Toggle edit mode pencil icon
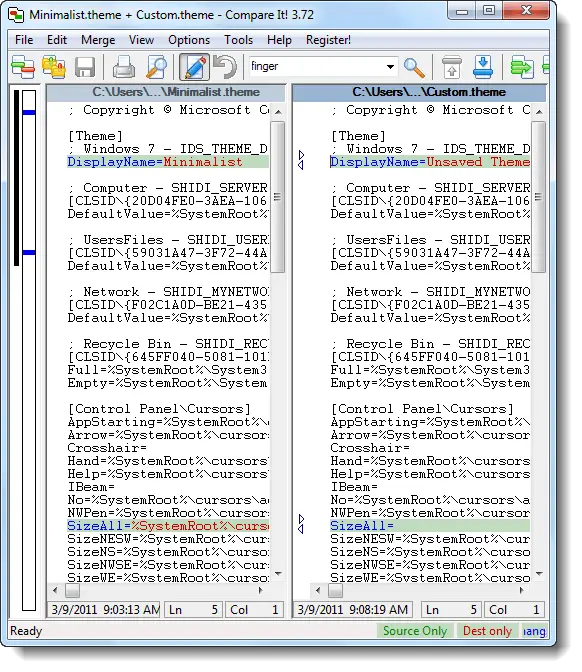This screenshot has height=672, width=582. tap(194, 67)
